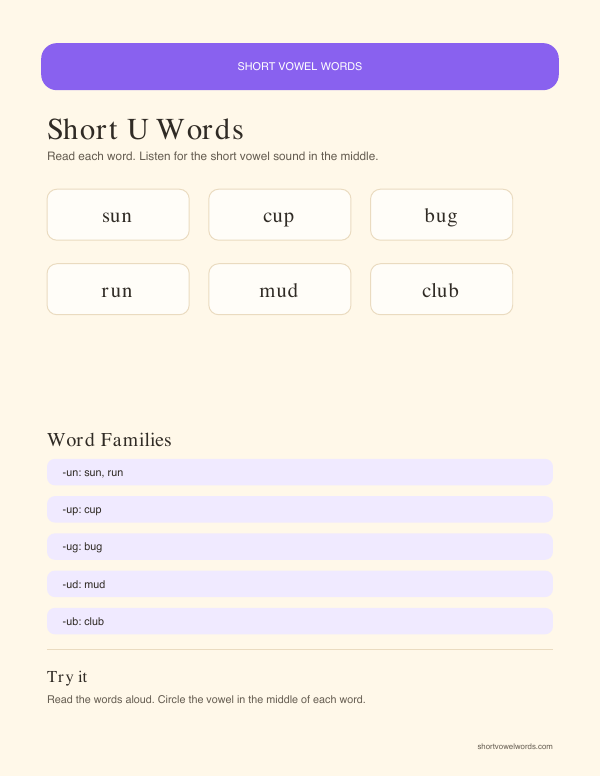
Task: Select the 'cup' word card
Action: (x=279, y=215)
